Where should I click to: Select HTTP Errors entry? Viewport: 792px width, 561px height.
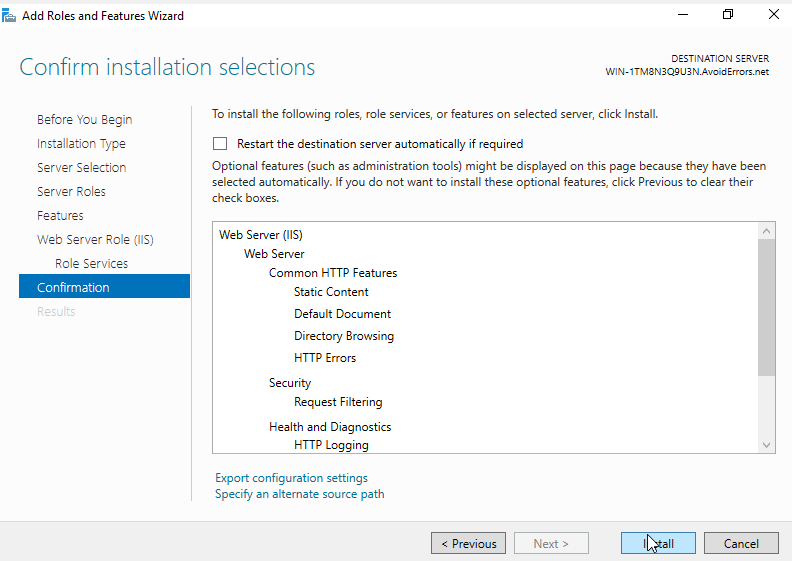pos(325,358)
